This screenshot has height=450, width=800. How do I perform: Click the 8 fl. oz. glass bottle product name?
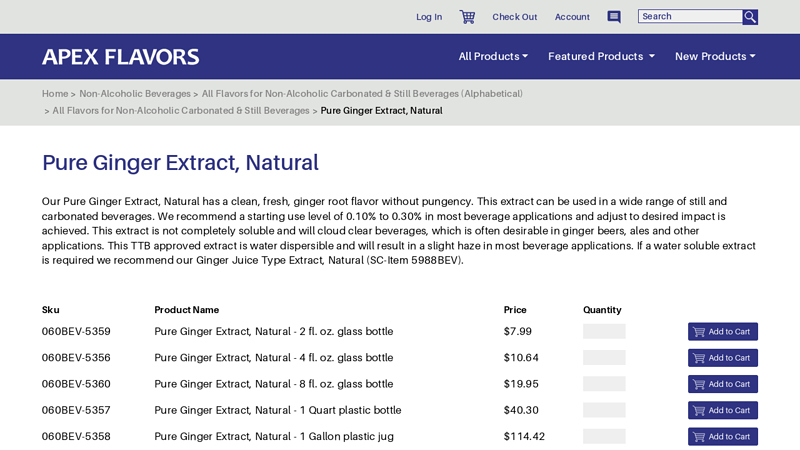click(x=273, y=384)
